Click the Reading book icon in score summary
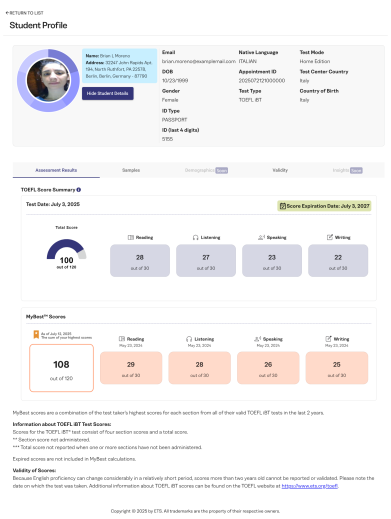This screenshot has height=519, width=391. click(131, 237)
